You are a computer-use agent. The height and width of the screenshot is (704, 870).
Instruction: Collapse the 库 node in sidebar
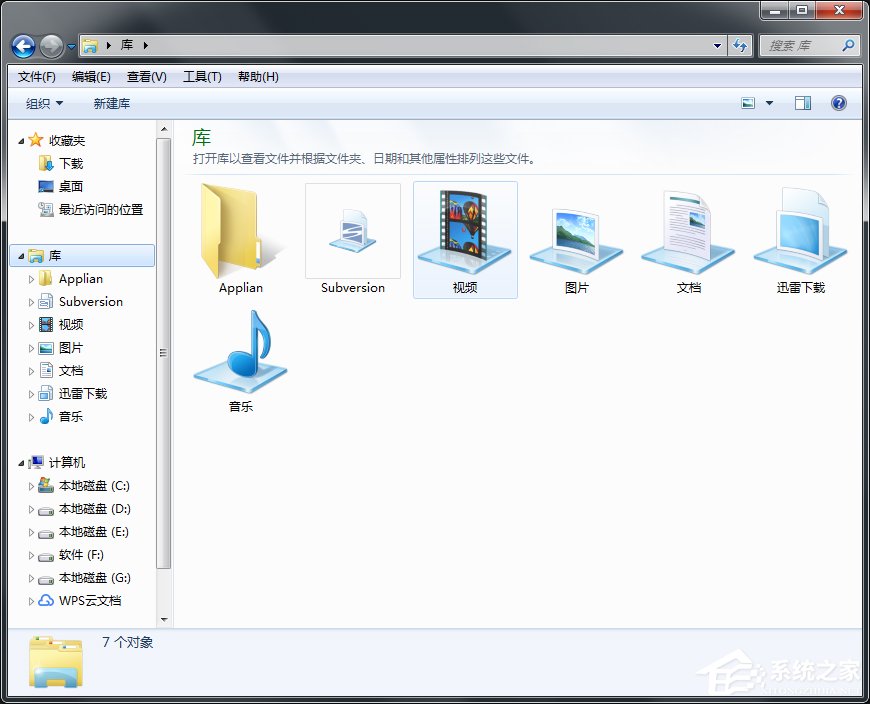[x=20, y=255]
